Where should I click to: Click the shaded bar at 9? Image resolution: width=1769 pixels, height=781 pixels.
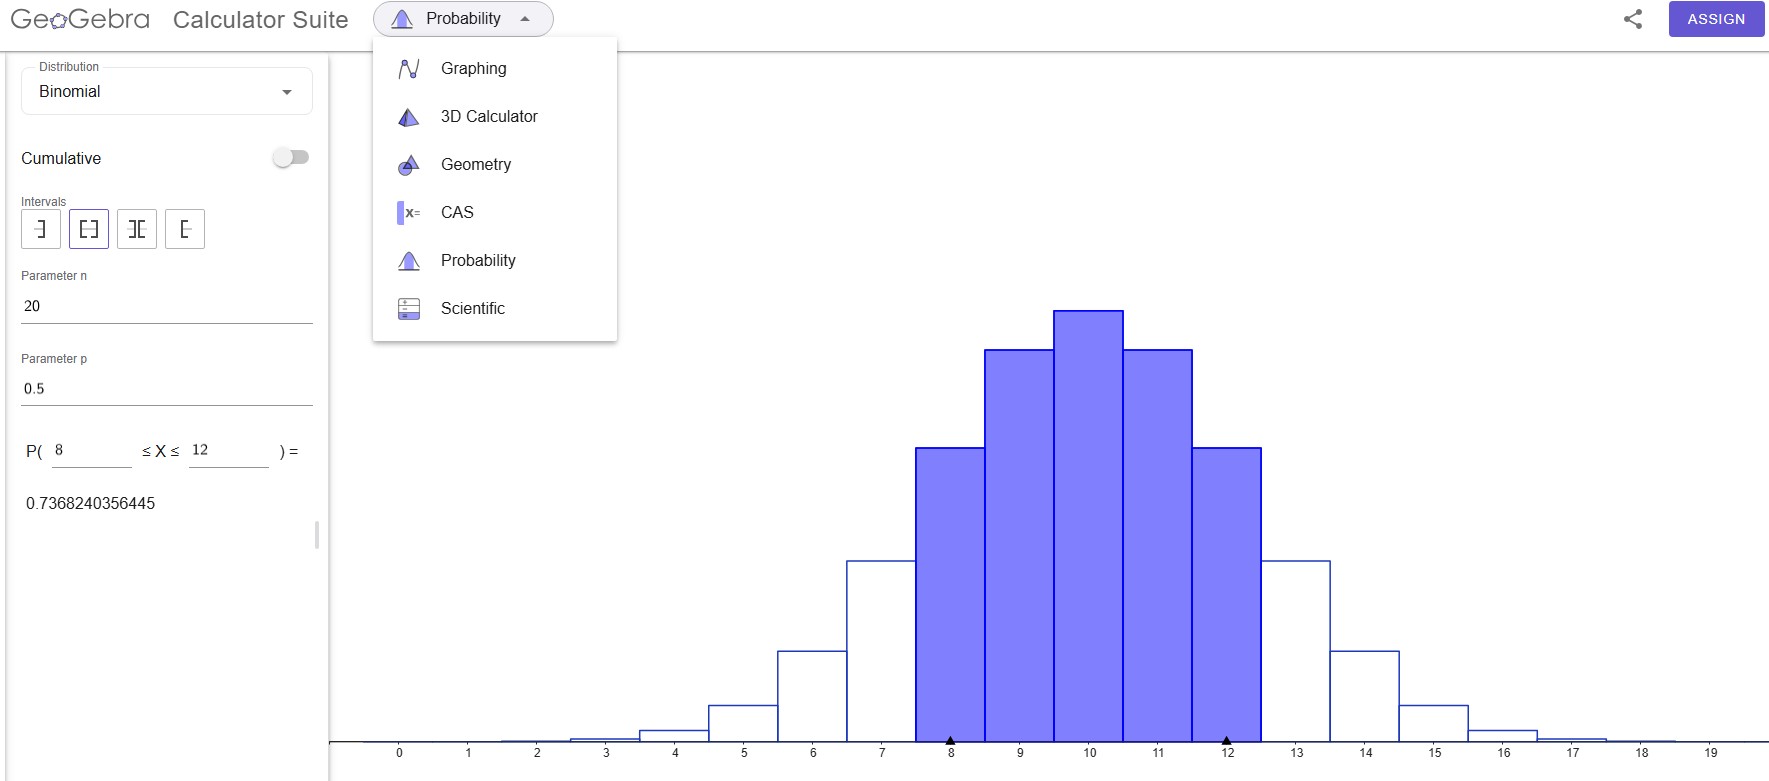pos(1019,546)
